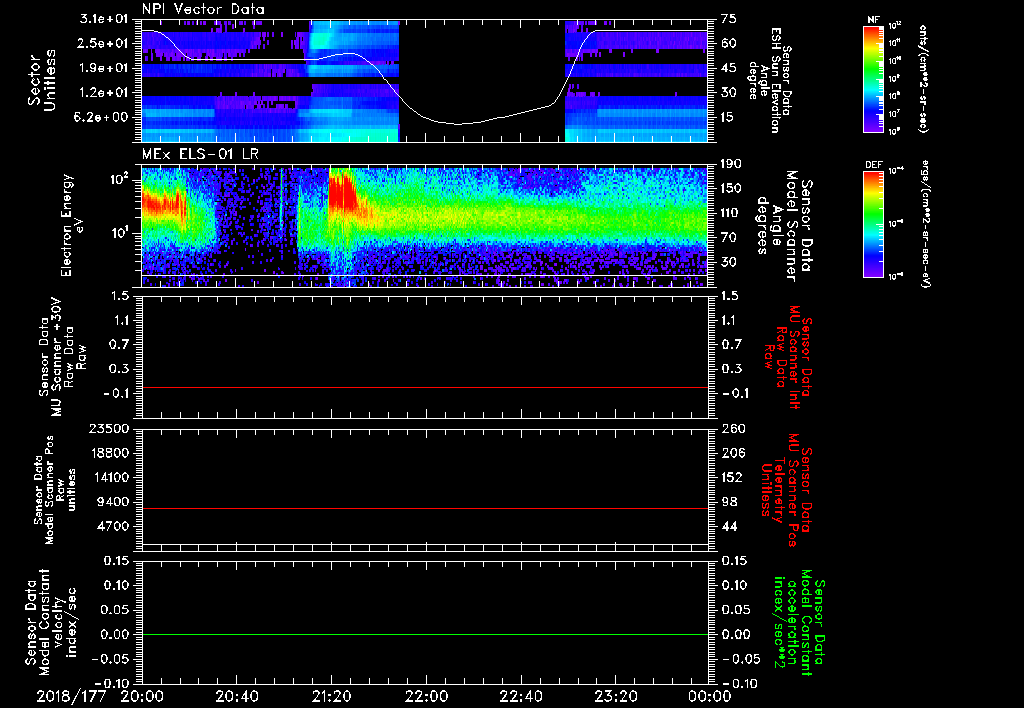Click the 'Model Scanner Angle degrees' axis title
Image resolution: width=1024 pixels, height=708 pixels.
784,225
